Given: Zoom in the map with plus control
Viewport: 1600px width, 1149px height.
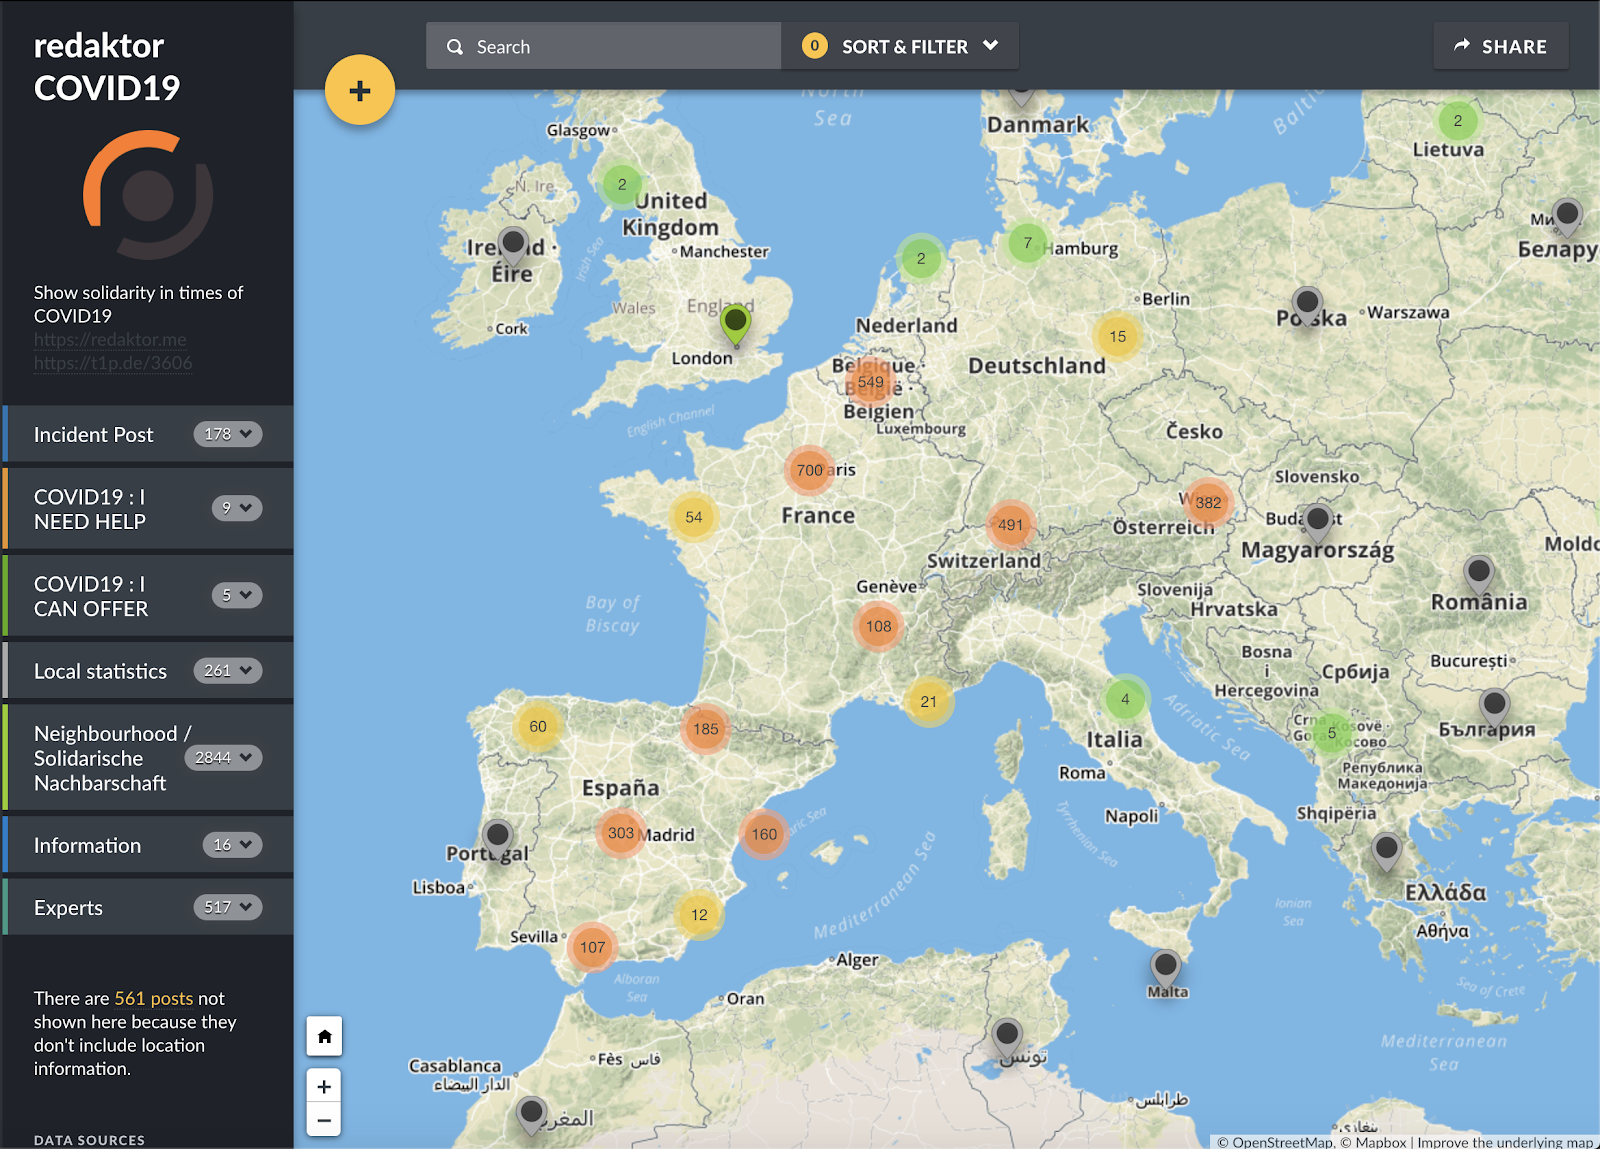Looking at the screenshot, I should point(324,1086).
